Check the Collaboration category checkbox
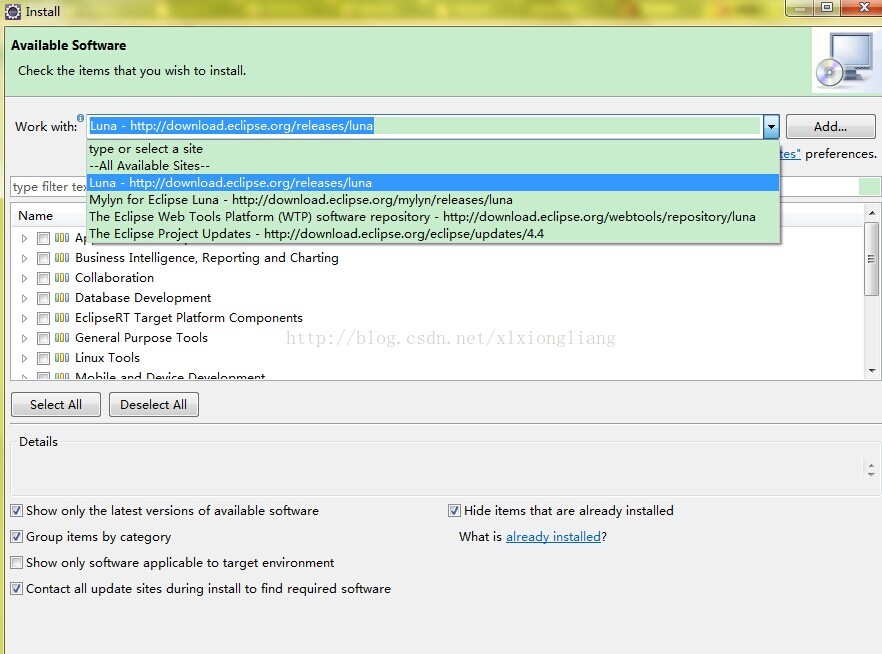Screen dimensions: 882x654 (43, 278)
